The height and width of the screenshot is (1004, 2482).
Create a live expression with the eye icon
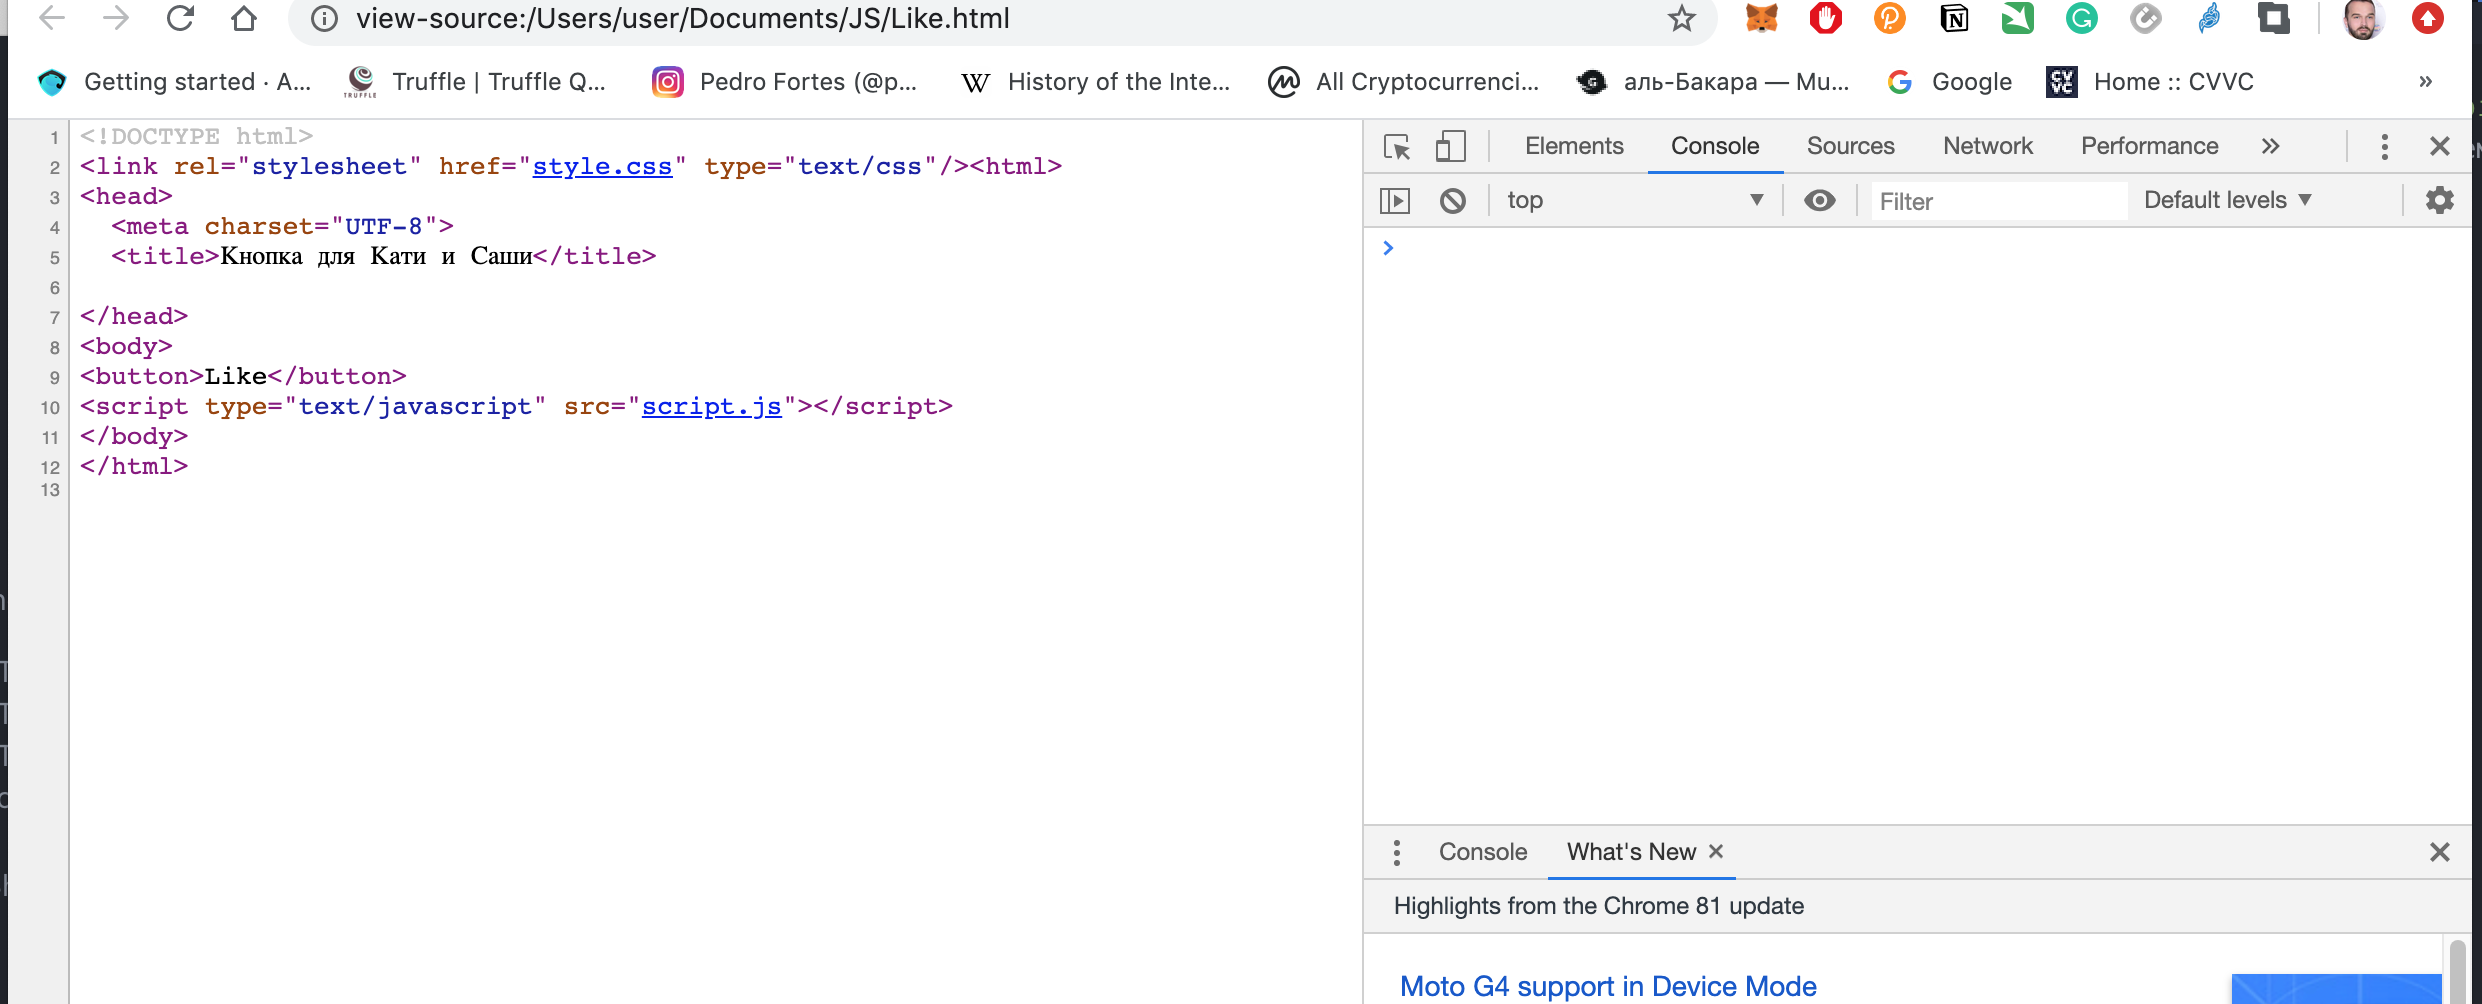[1820, 201]
